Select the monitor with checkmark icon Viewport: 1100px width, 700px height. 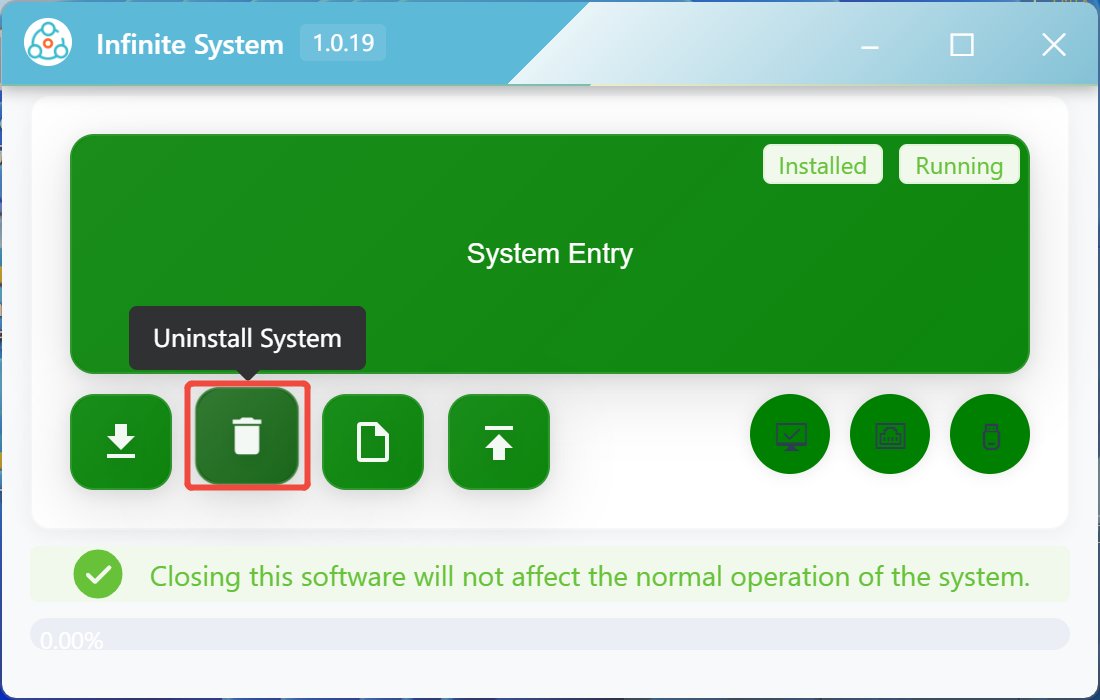(x=790, y=435)
